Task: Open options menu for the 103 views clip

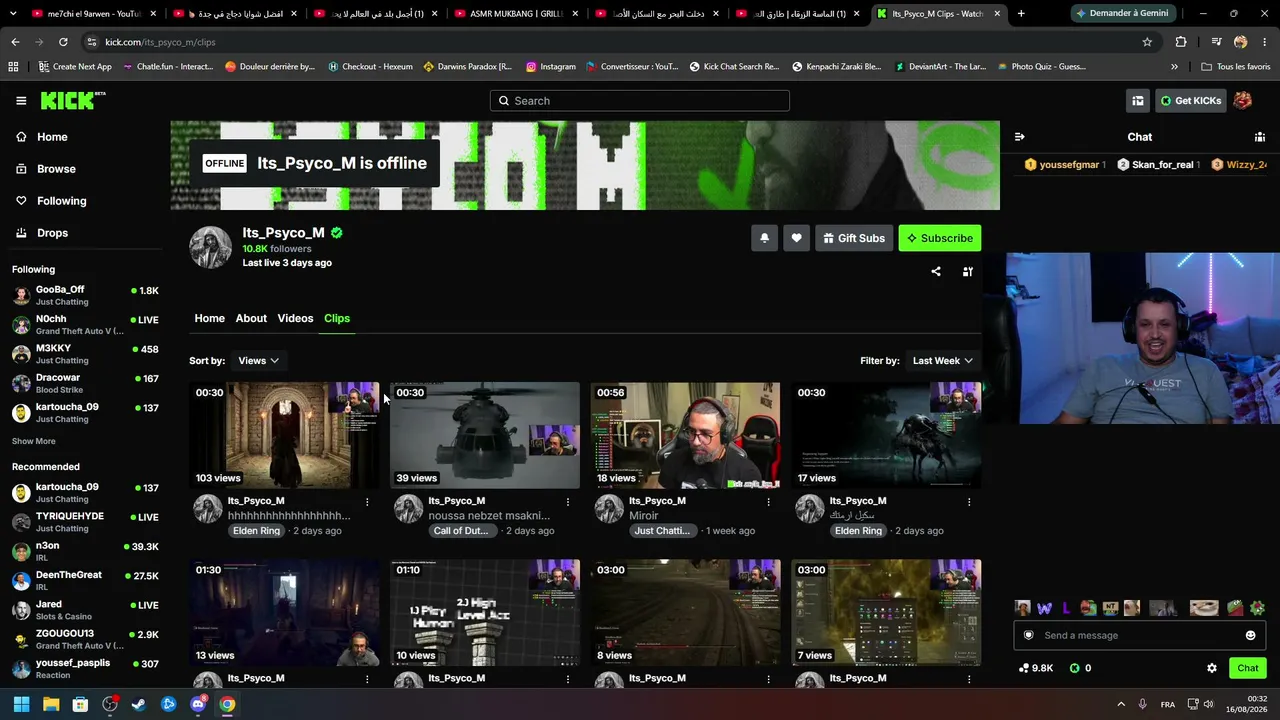Action: click(367, 501)
